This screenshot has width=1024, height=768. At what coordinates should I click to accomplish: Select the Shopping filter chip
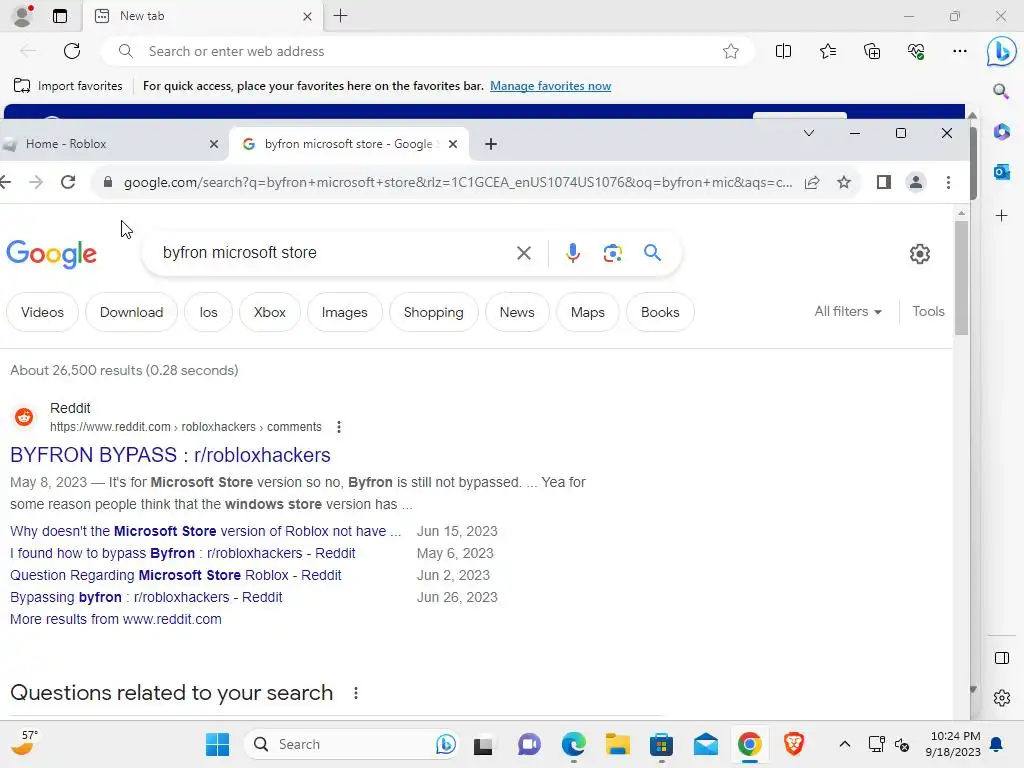tap(434, 312)
